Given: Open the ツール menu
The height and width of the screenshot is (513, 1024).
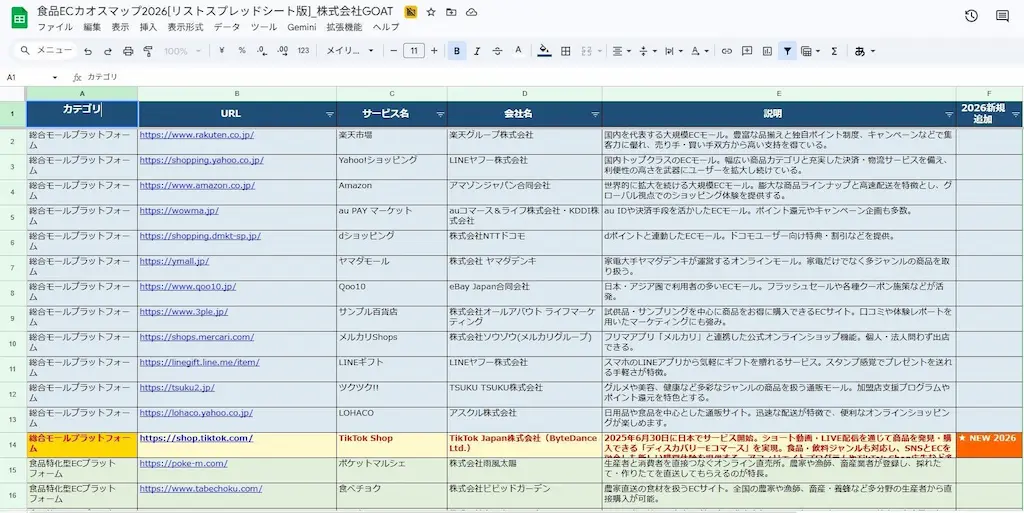Looking at the screenshot, I should (264, 27).
